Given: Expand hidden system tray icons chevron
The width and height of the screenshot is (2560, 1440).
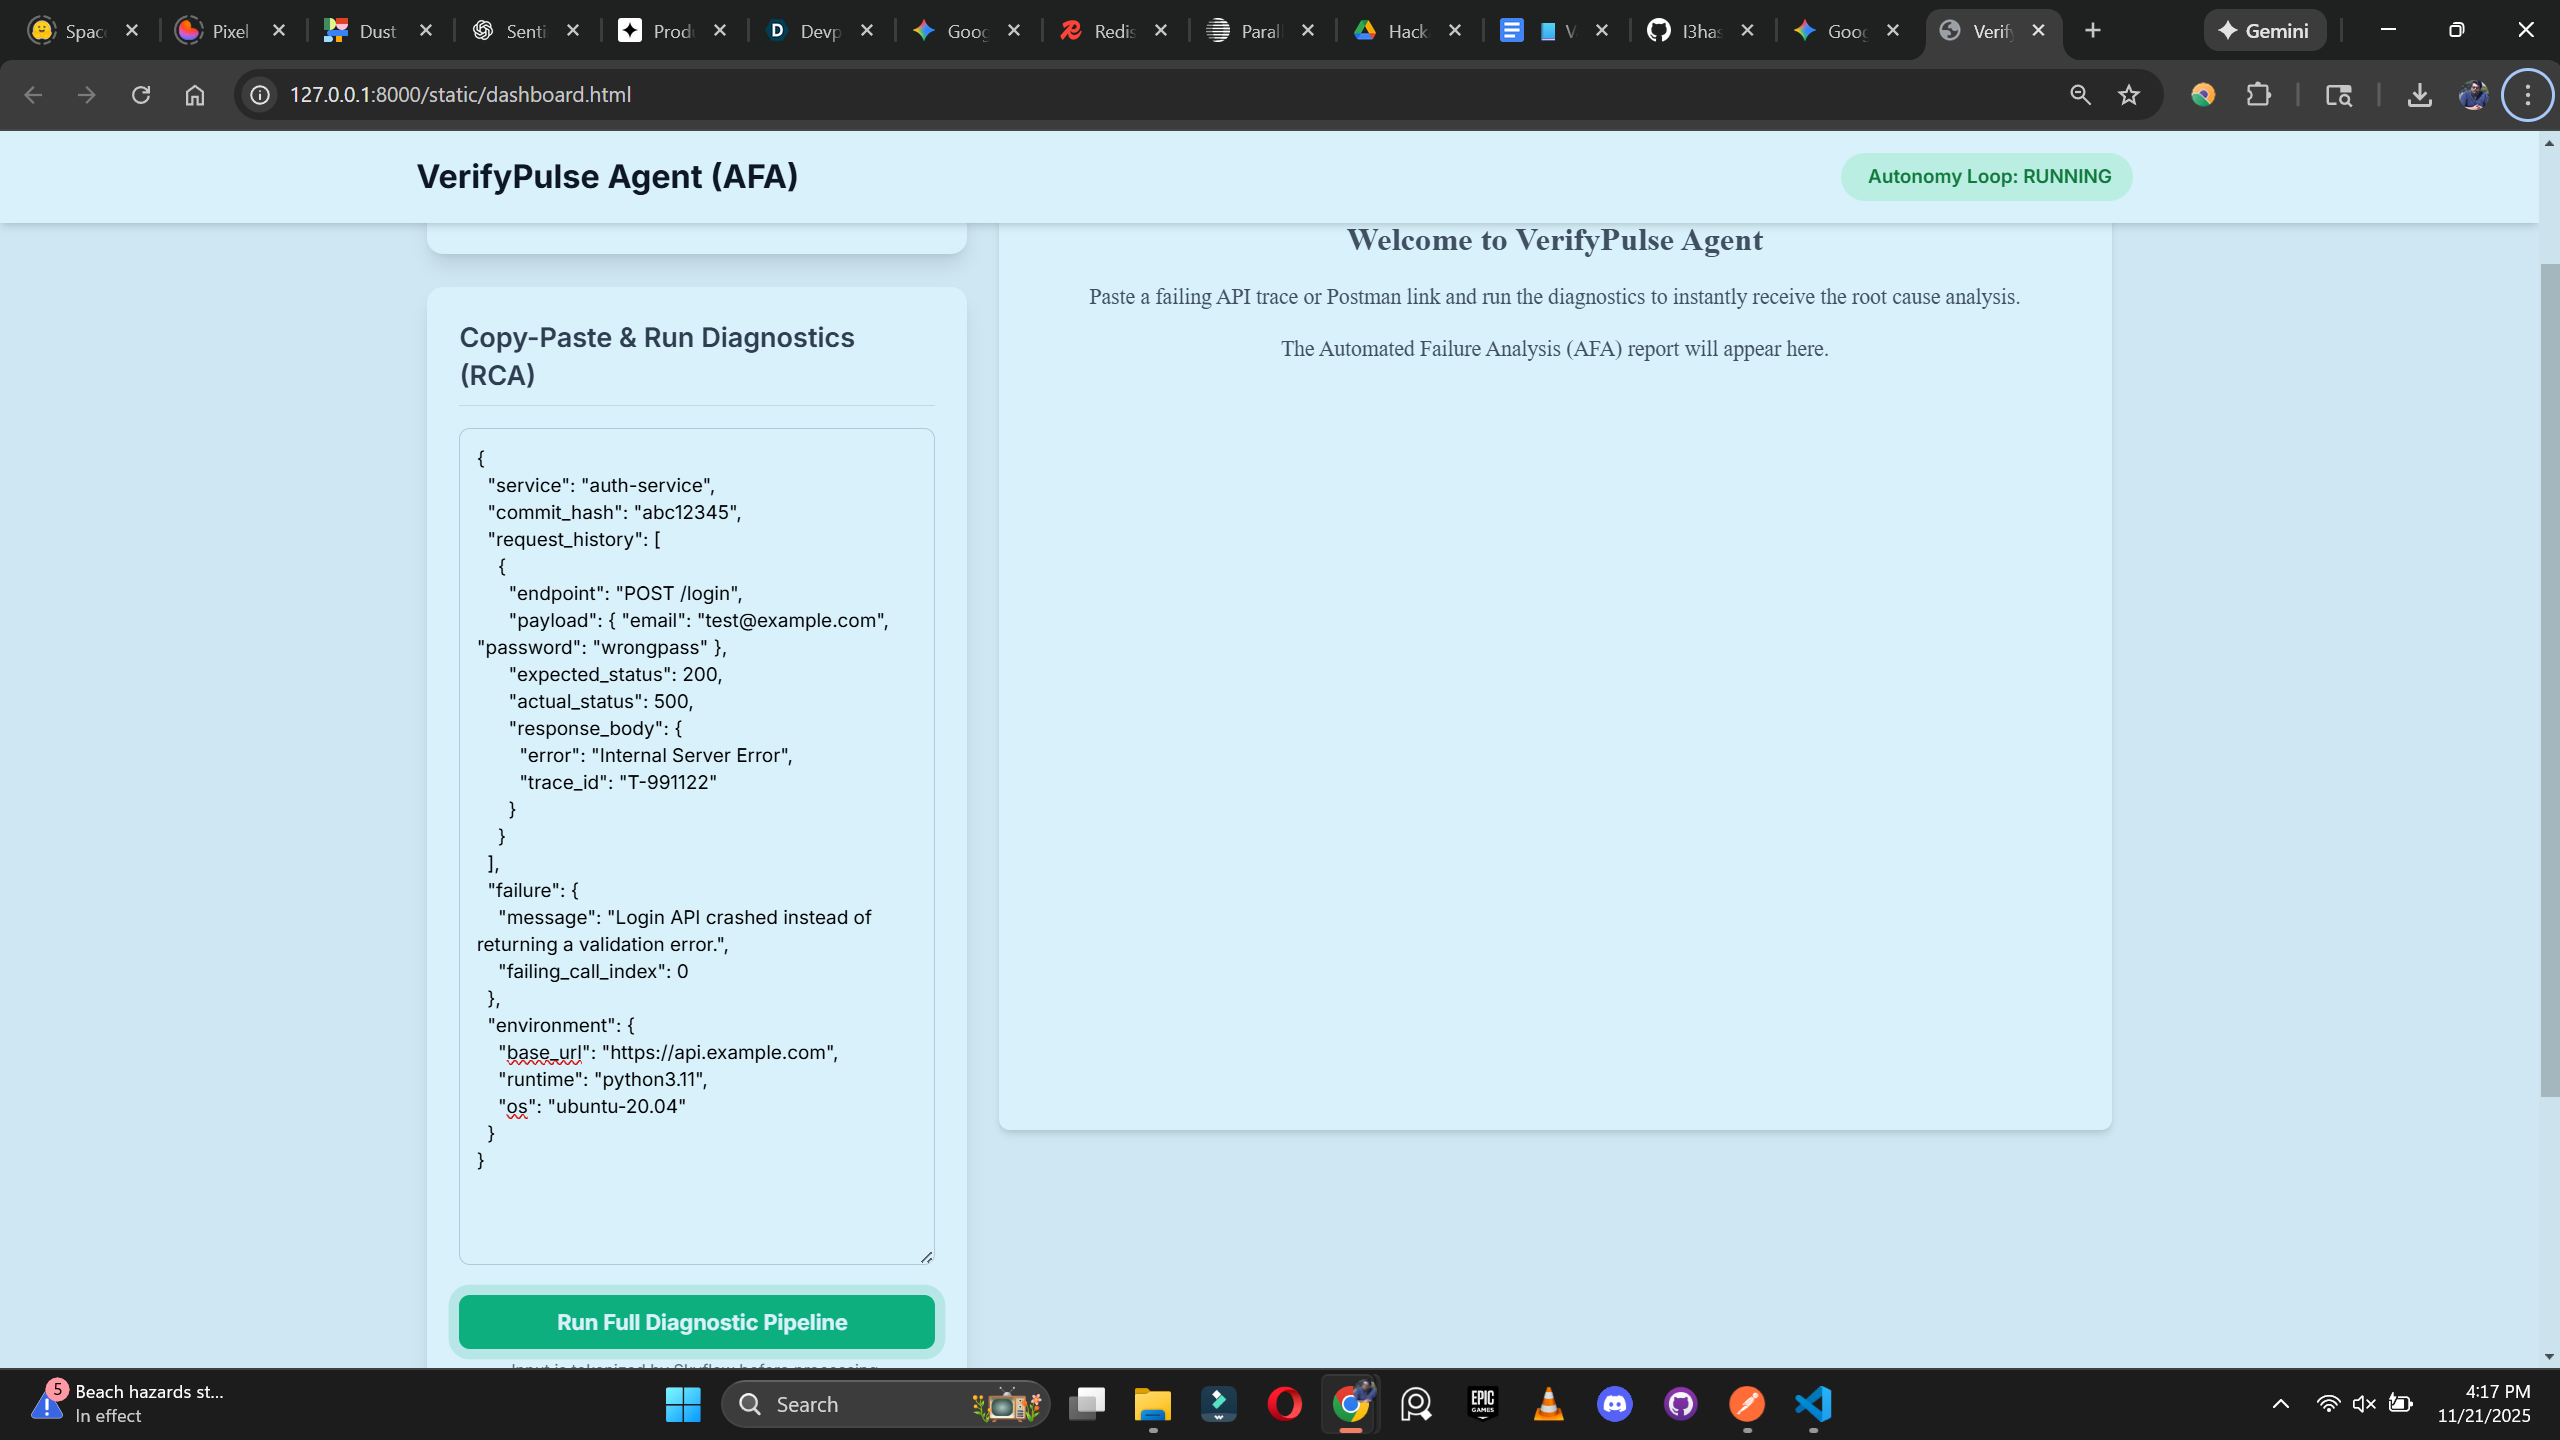Looking at the screenshot, I should point(2281,1404).
